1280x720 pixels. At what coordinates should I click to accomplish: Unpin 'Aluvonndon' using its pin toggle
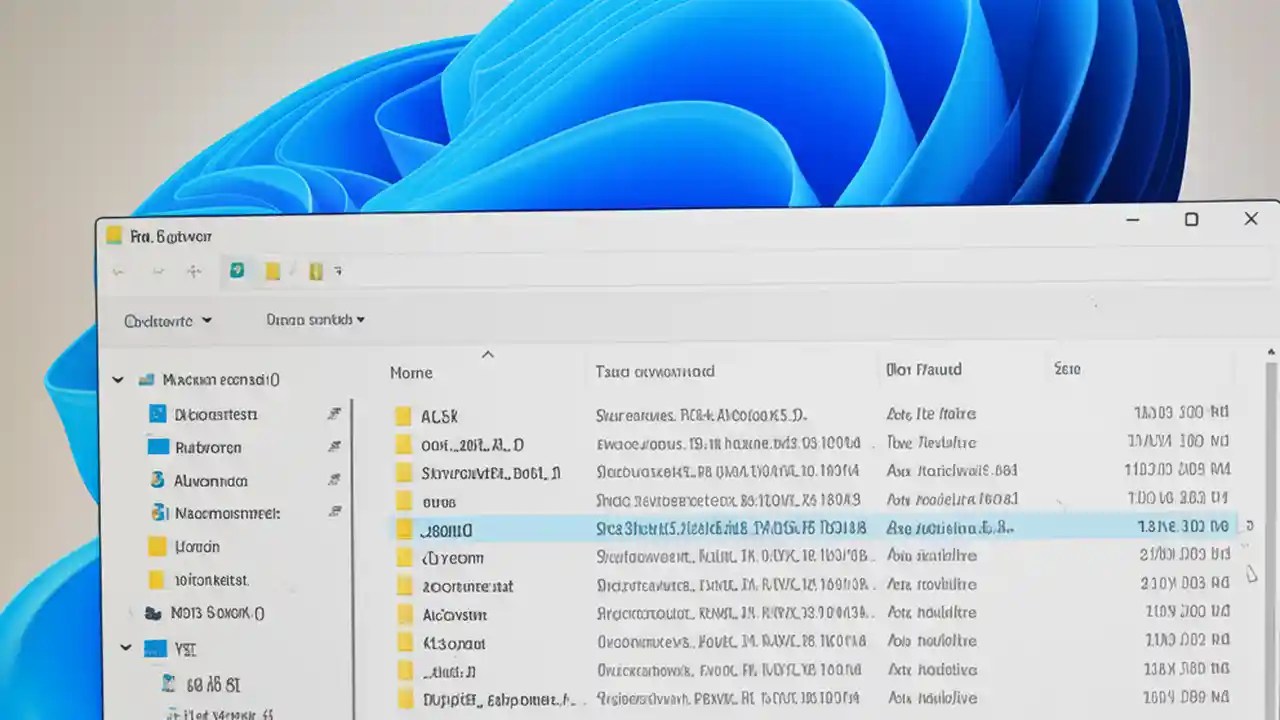(334, 480)
